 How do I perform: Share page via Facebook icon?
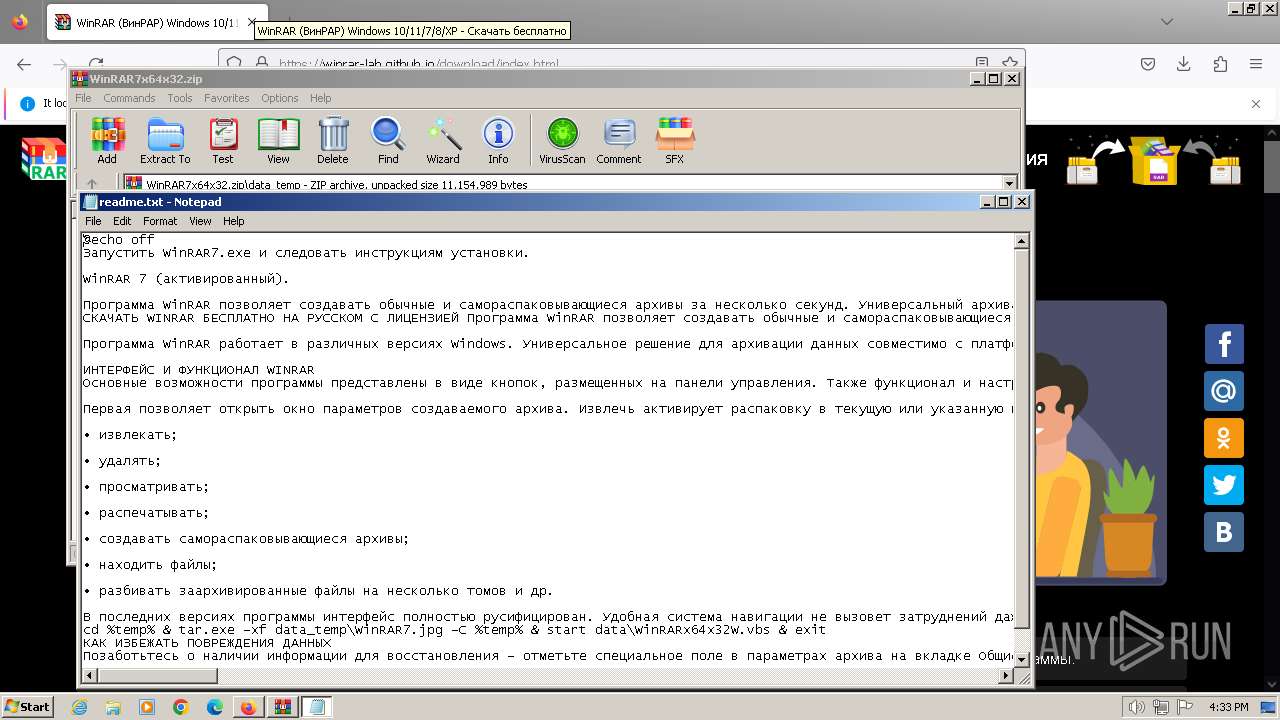tap(1223, 344)
